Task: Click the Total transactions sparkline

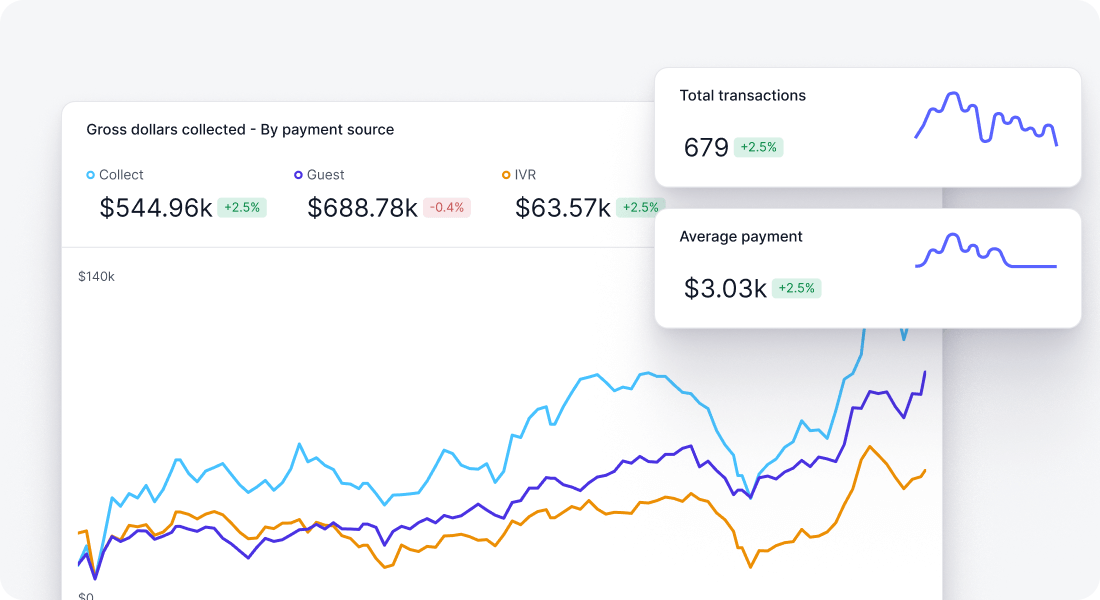Action: point(986,117)
